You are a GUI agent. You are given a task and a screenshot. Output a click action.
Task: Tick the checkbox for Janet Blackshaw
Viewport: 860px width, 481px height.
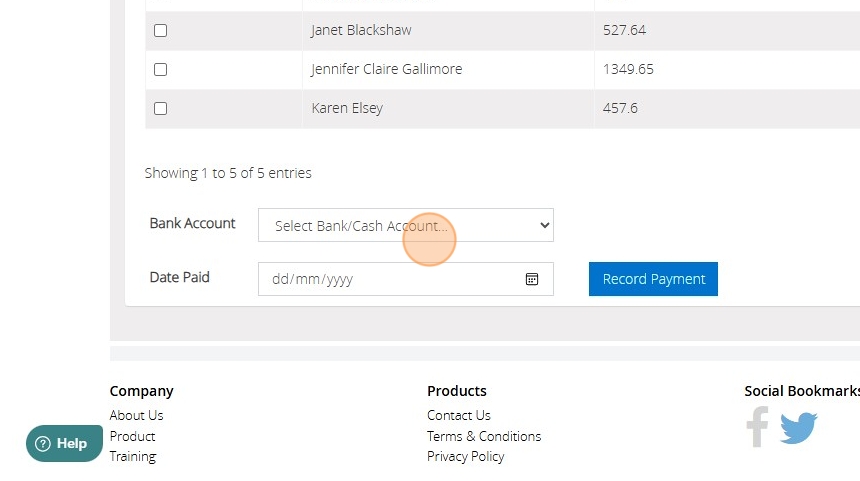pyautogui.click(x=160, y=31)
